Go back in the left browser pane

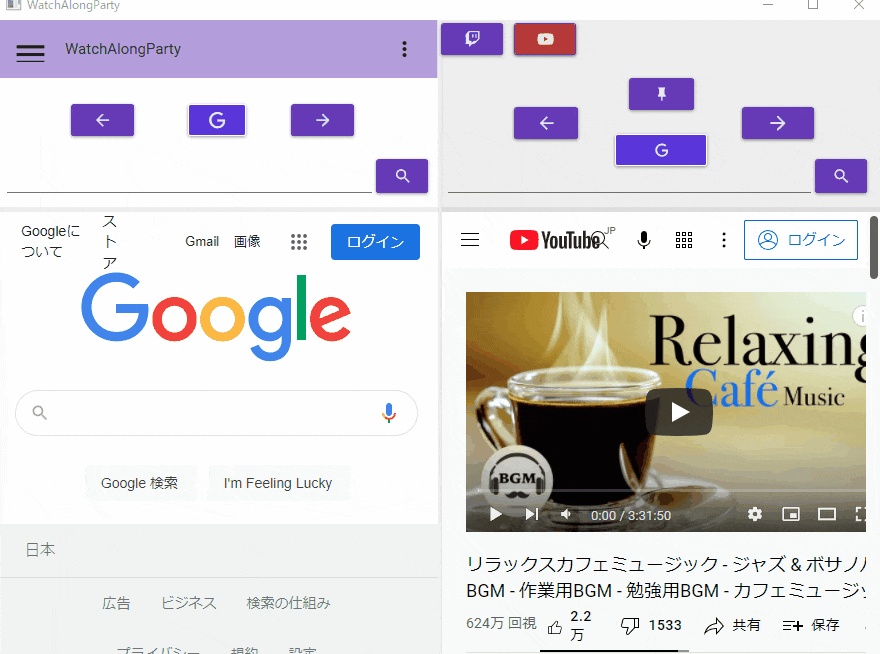(102, 120)
